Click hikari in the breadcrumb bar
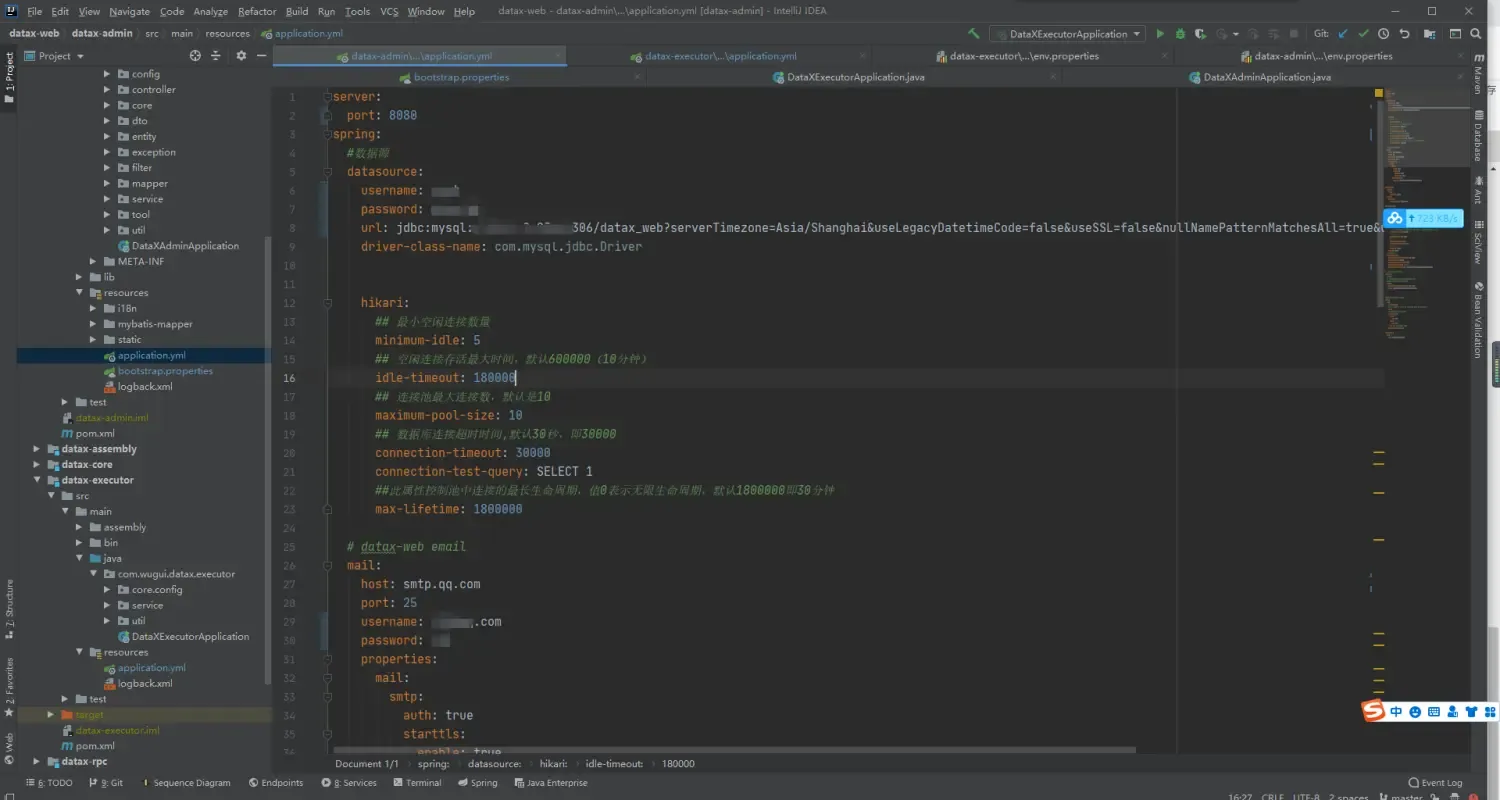 (555, 763)
